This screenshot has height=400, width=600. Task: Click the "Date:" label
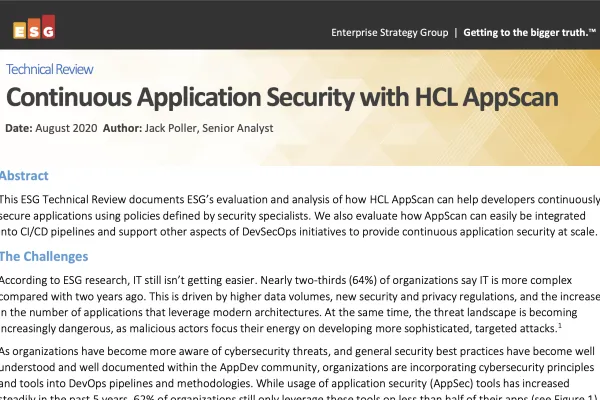point(18,128)
